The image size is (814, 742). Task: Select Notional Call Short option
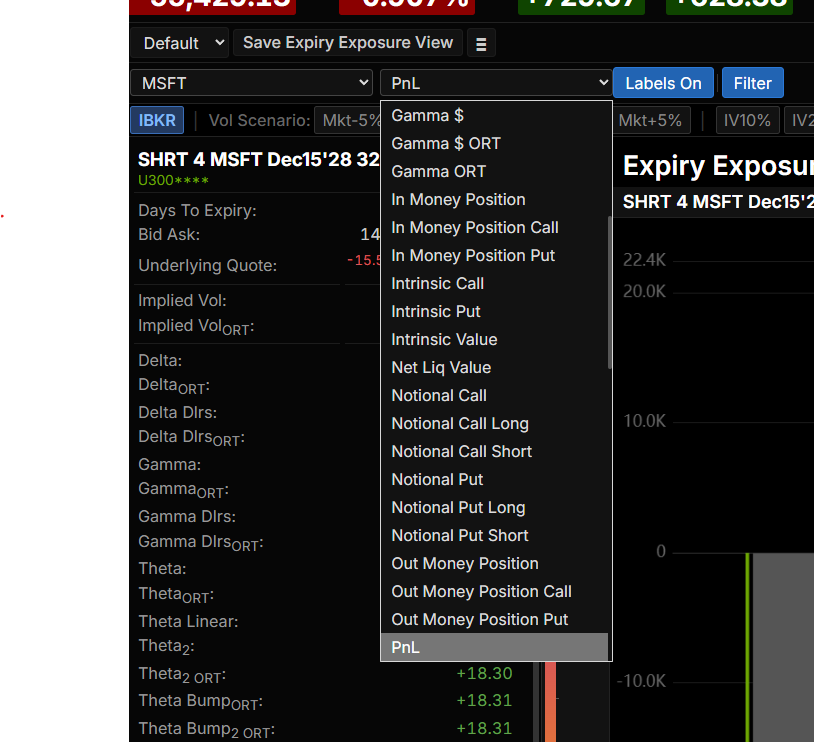pyautogui.click(x=494, y=452)
